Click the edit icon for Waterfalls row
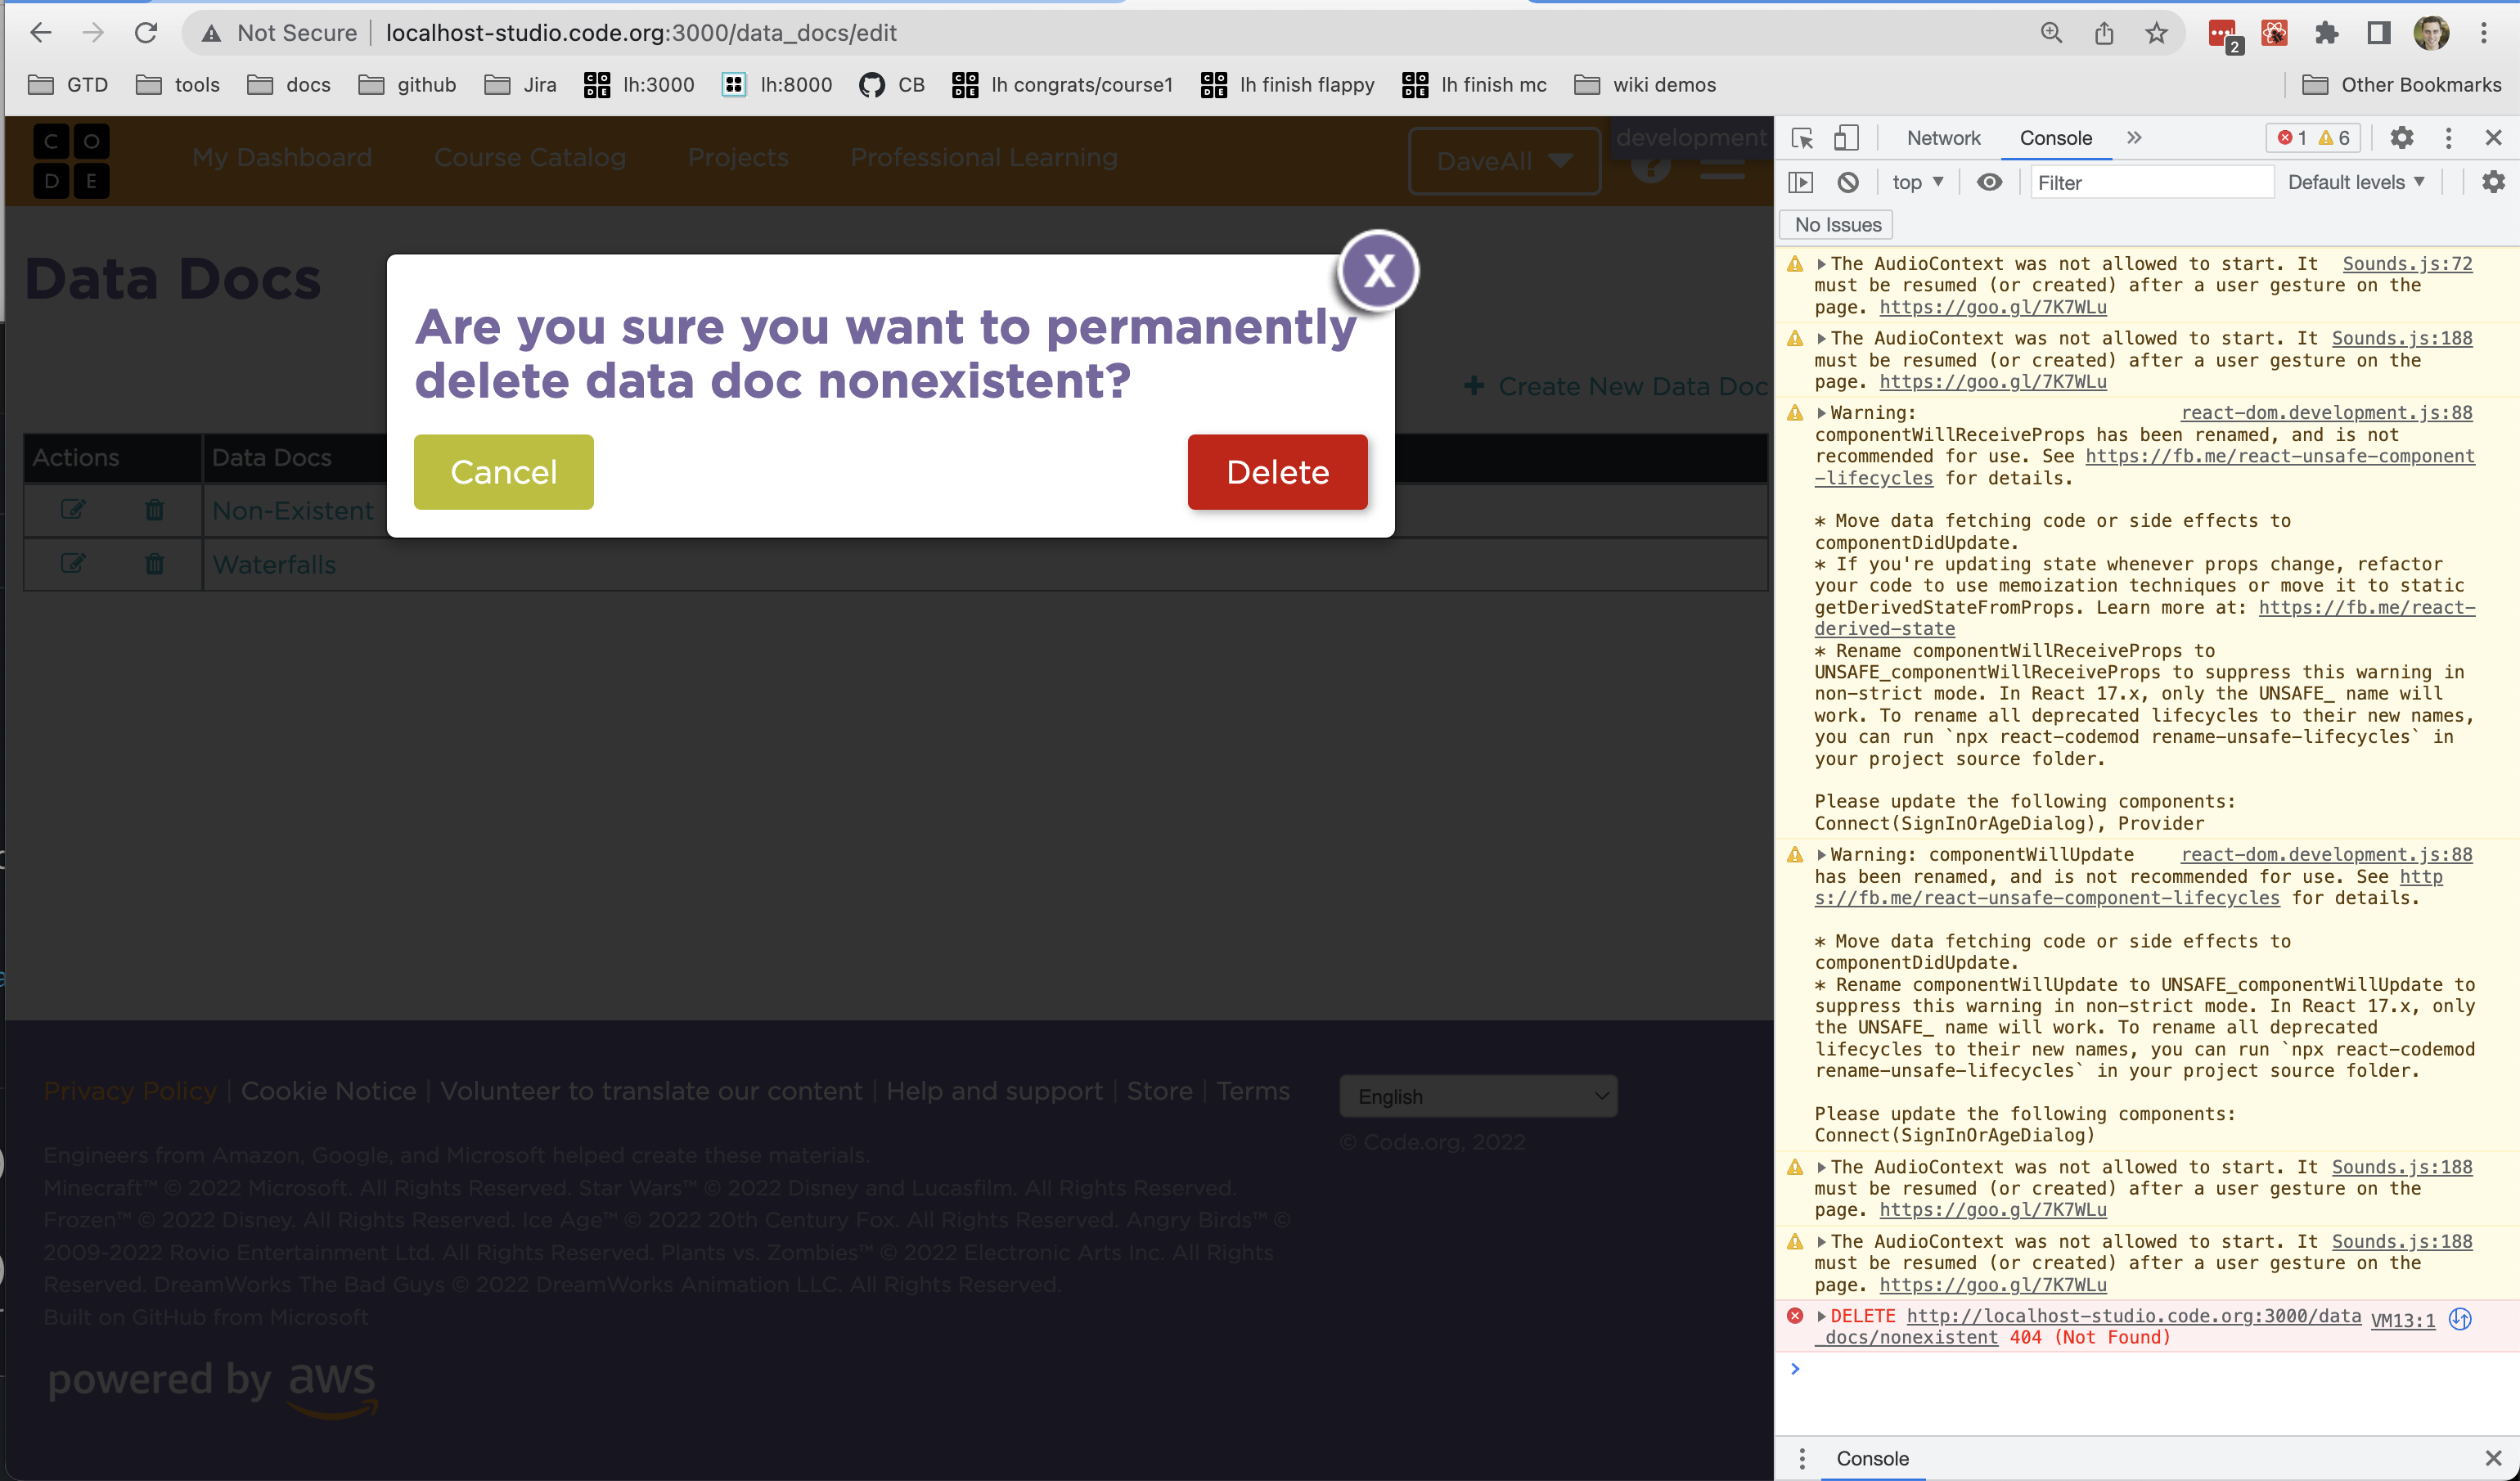The height and width of the screenshot is (1481, 2520). [73, 564]
